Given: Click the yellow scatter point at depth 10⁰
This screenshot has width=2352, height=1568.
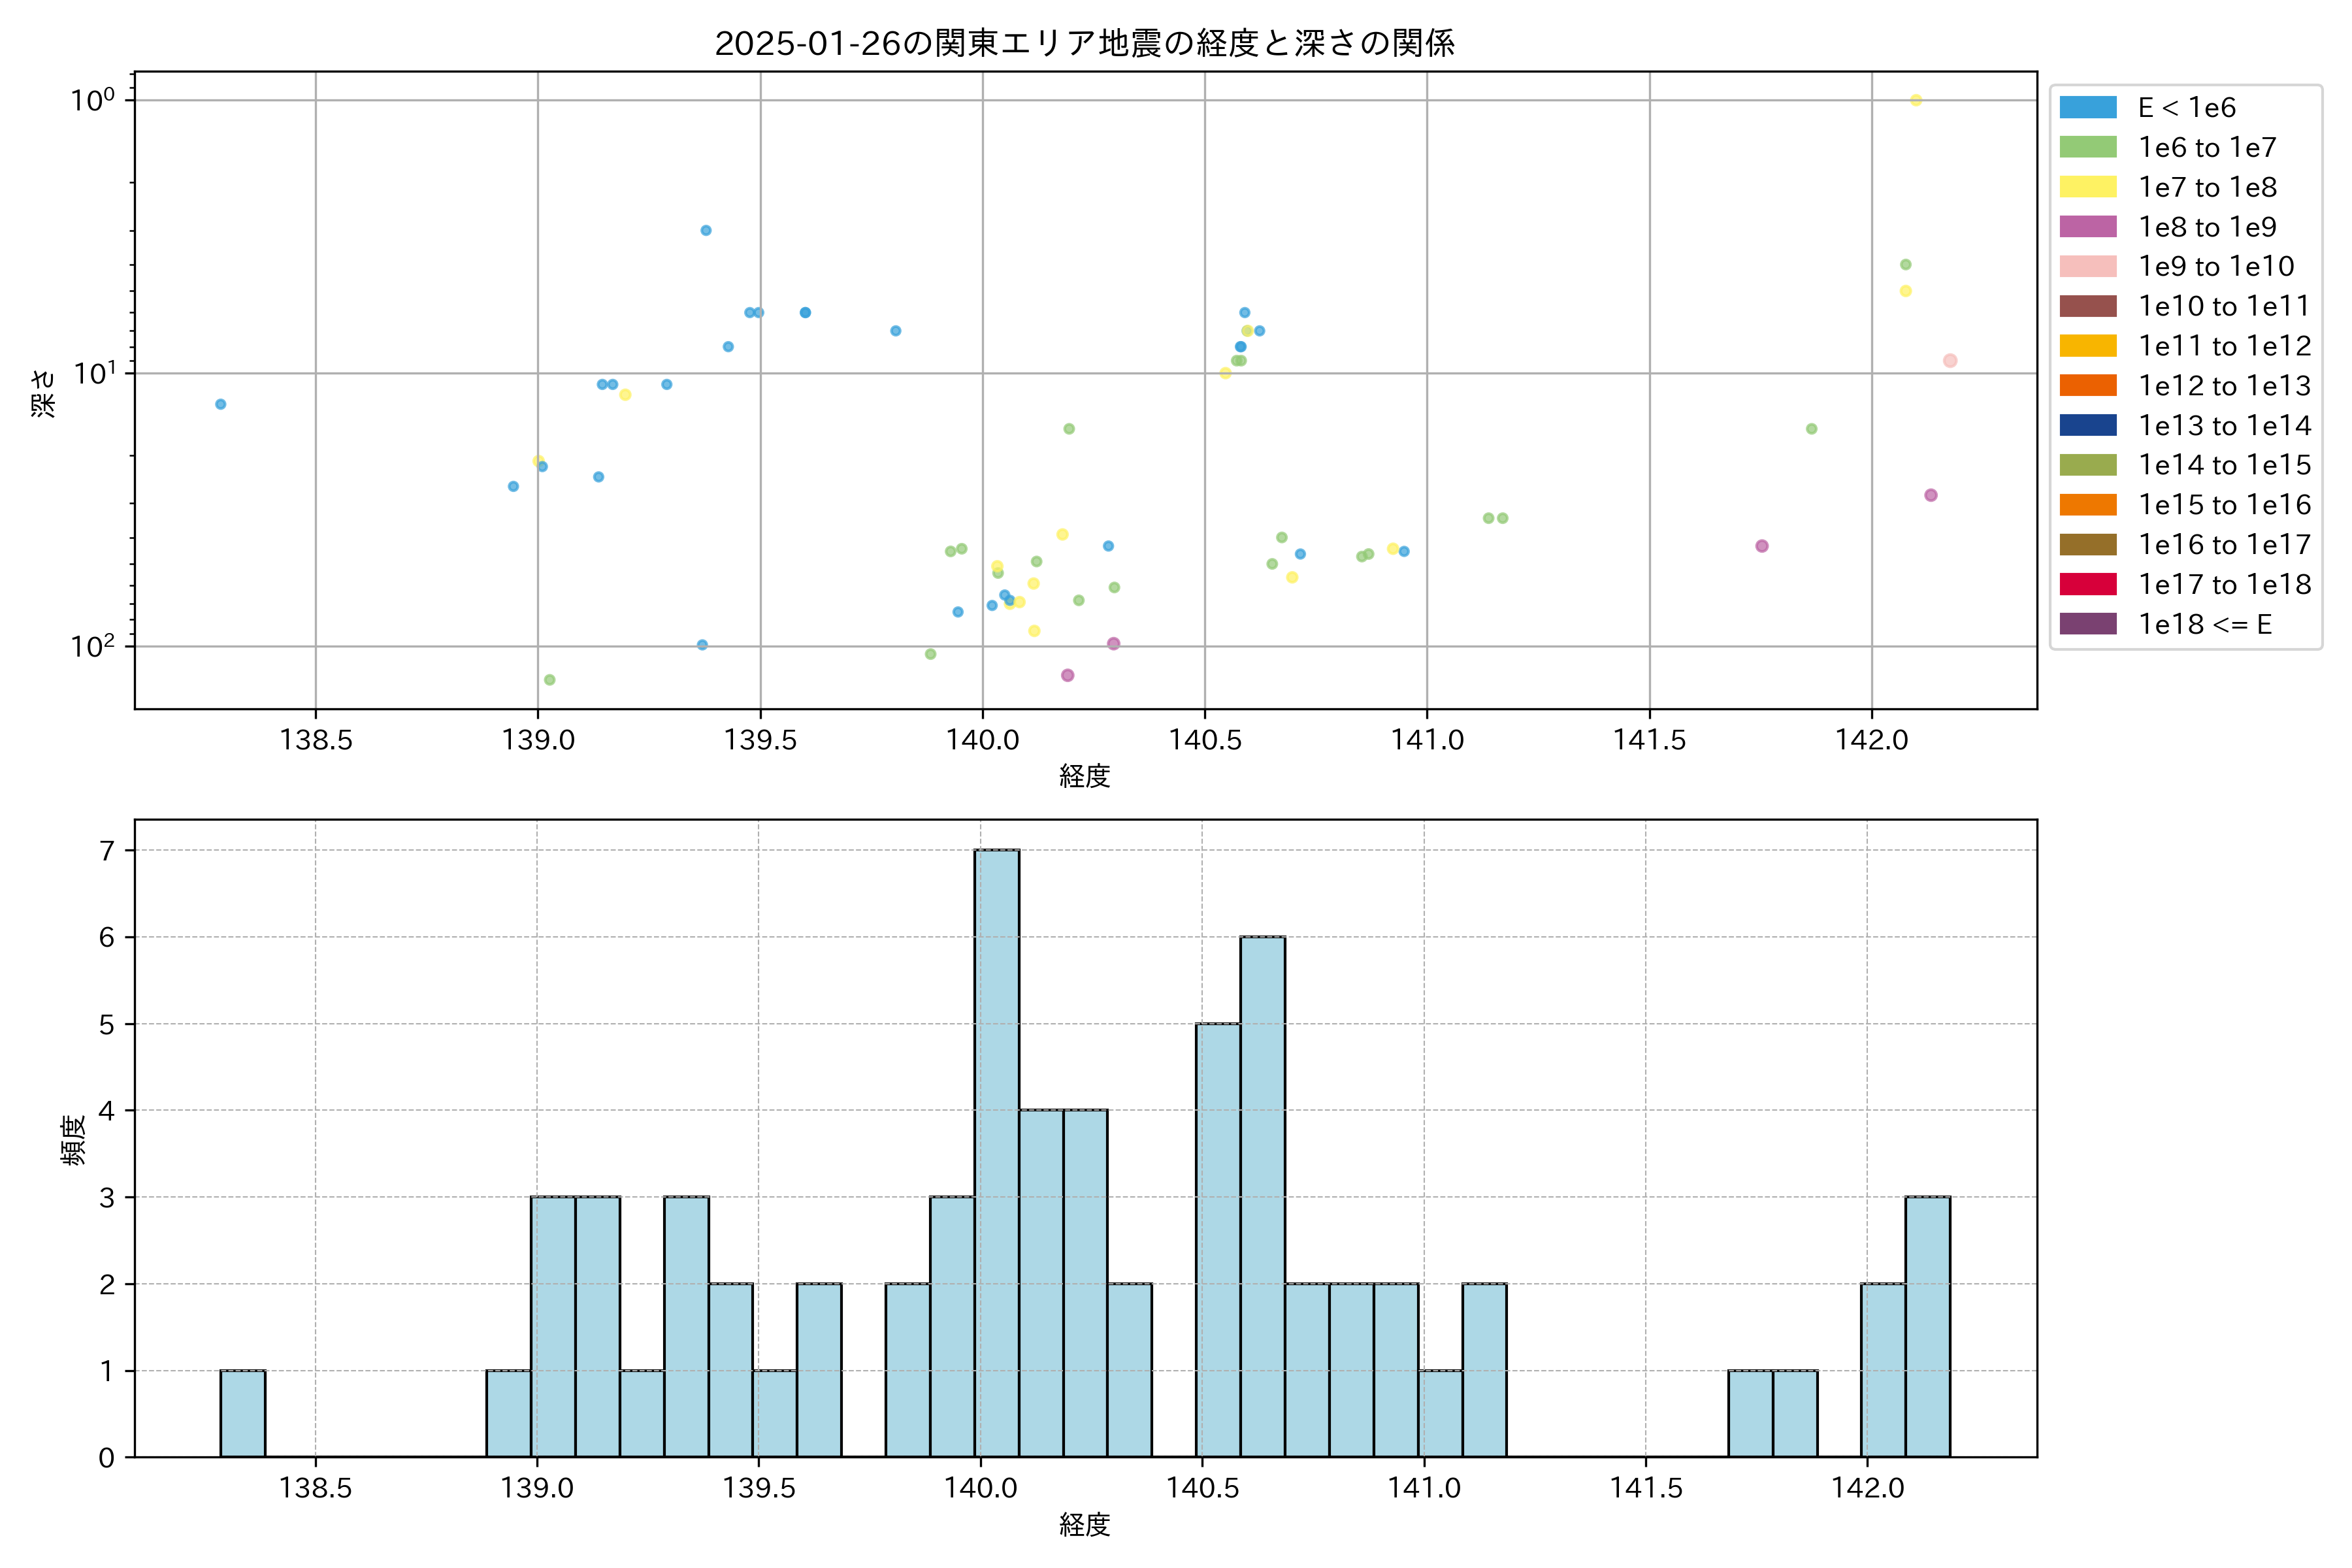Looking at the screenshot, I should pyautogui.click(x=1916, y=100).
